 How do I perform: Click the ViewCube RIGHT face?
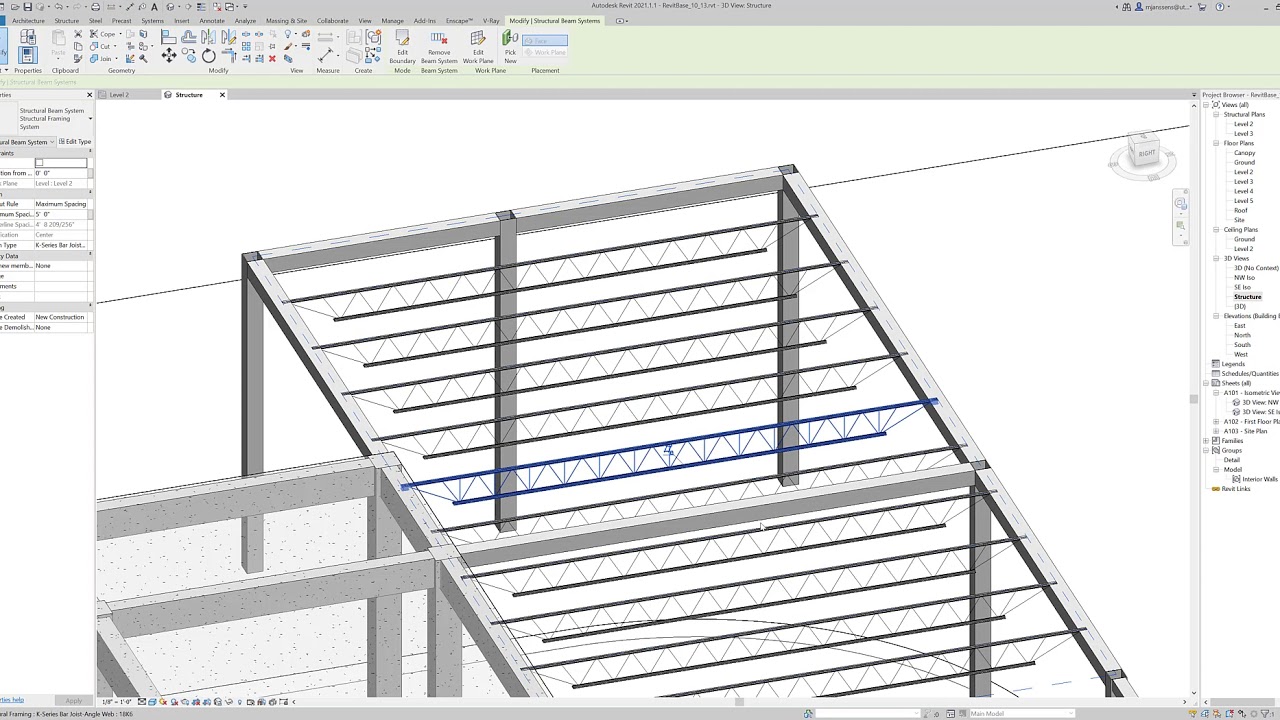tap(1146, 153)
